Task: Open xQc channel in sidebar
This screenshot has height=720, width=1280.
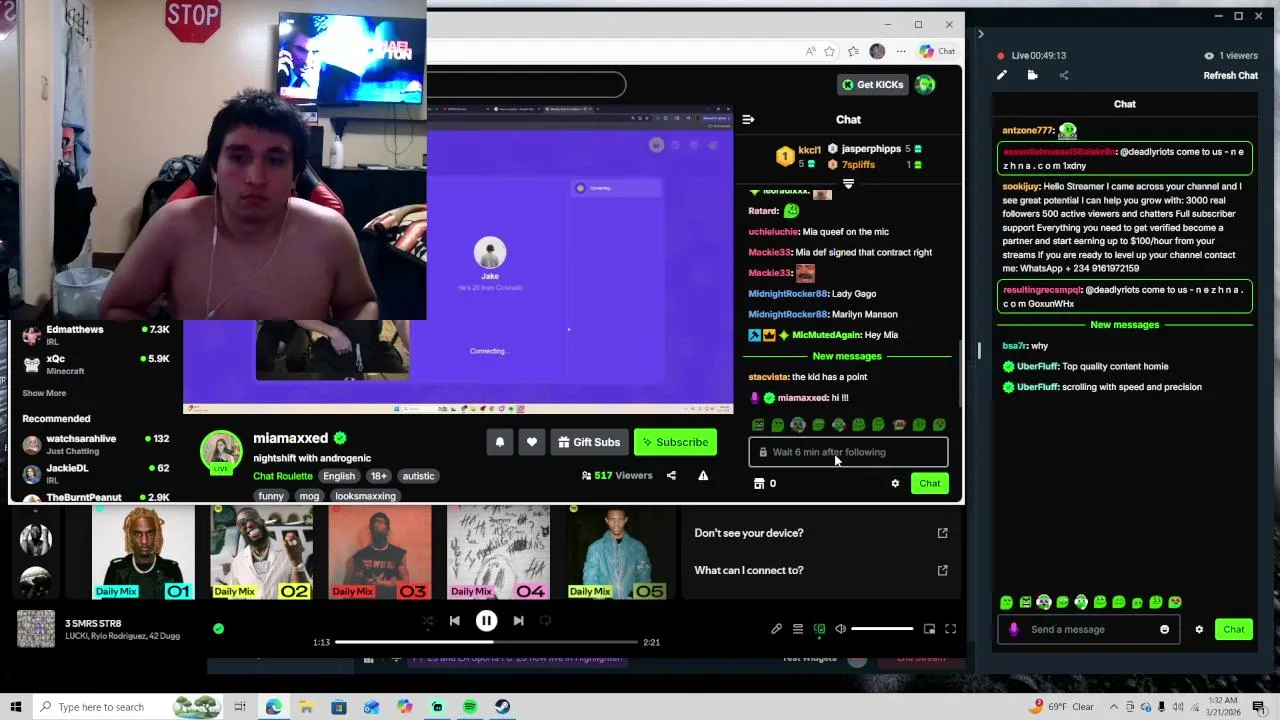Action: click(x=96, y=364)
